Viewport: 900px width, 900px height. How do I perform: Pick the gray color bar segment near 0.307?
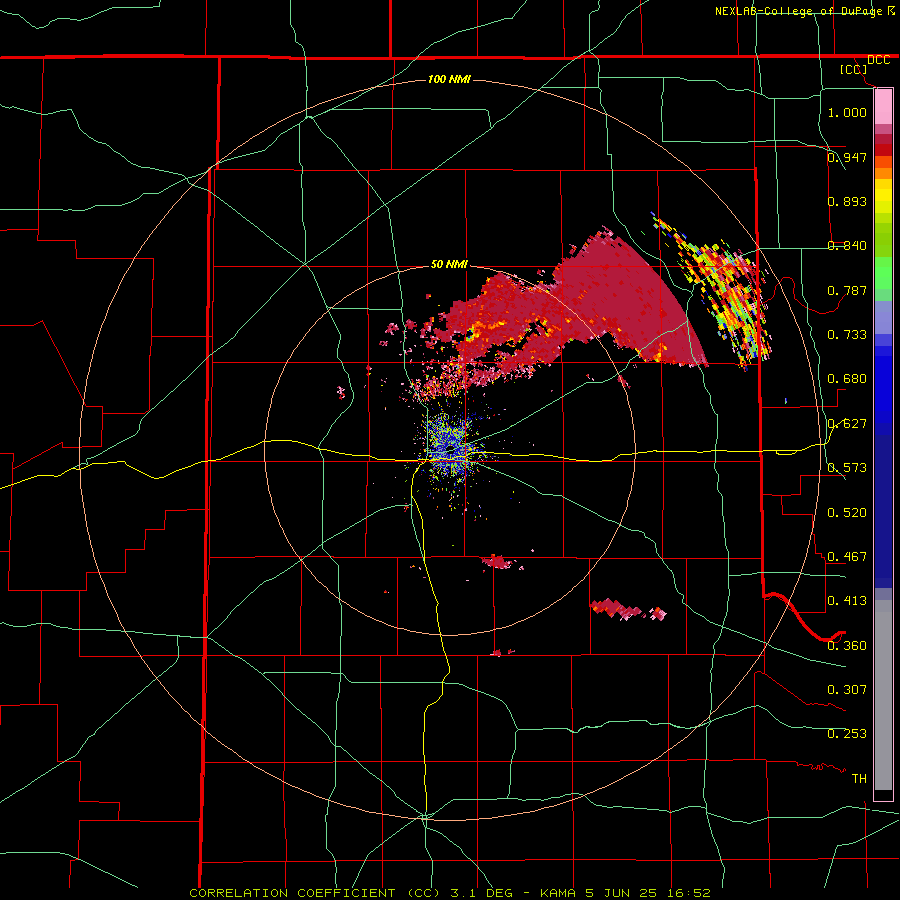pos(883,695)
